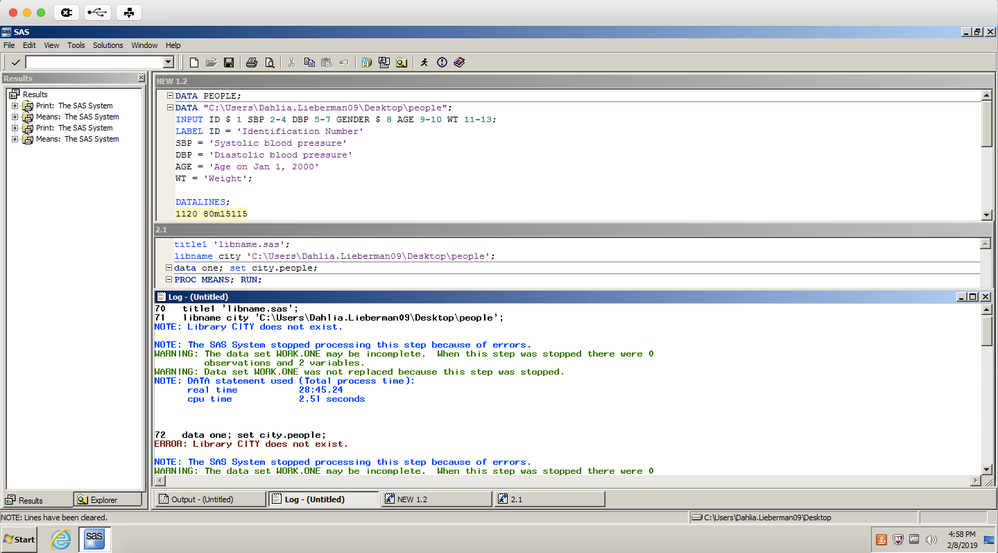This screenshot has height=553, width=998.
Task: Click the Log window title bar icon
Action: click(x=161, y=297)
